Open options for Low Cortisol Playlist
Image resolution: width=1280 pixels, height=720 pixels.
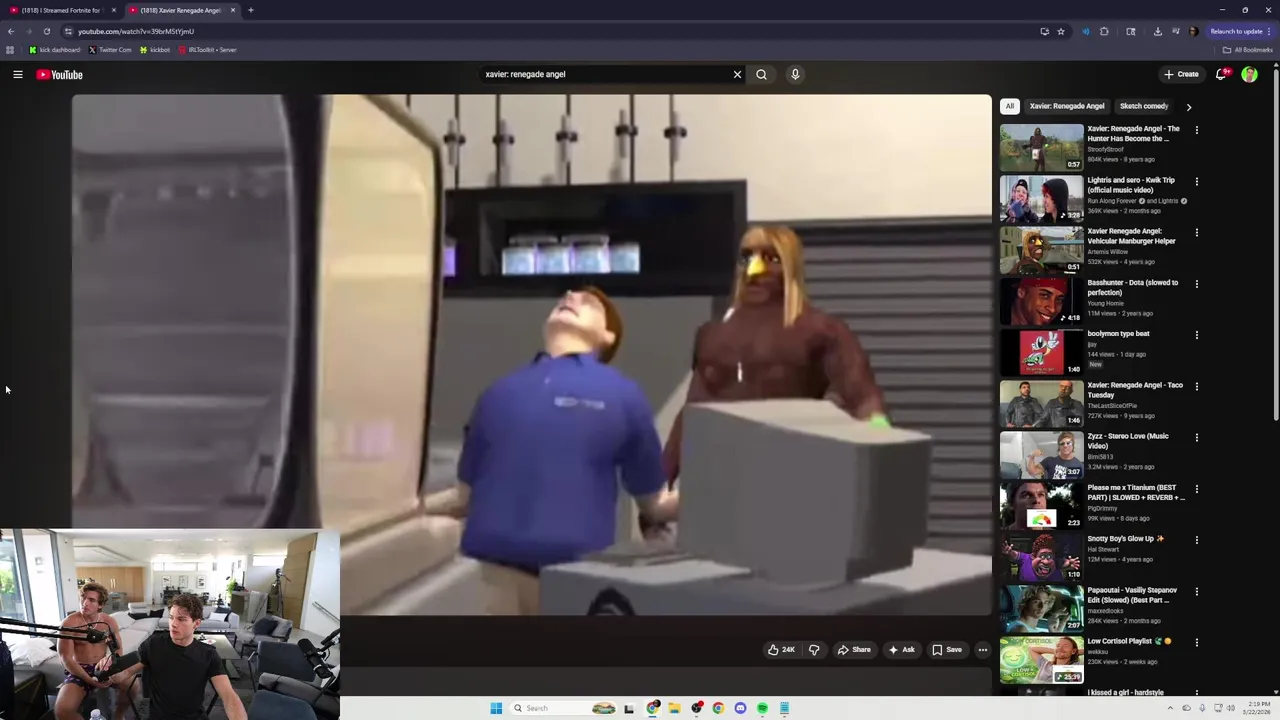1196,642
